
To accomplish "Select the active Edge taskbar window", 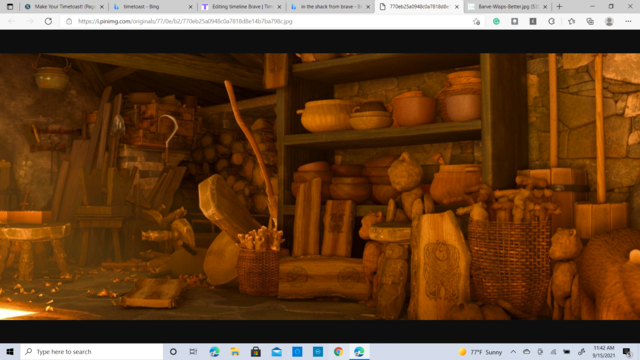I will tap(359, 351).
